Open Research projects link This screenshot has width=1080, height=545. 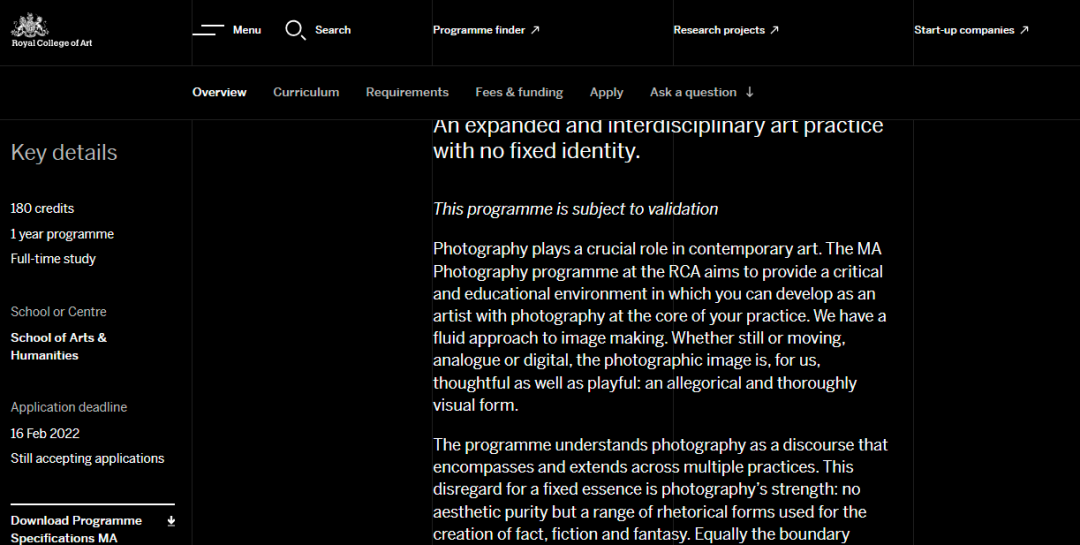[719, 30]
